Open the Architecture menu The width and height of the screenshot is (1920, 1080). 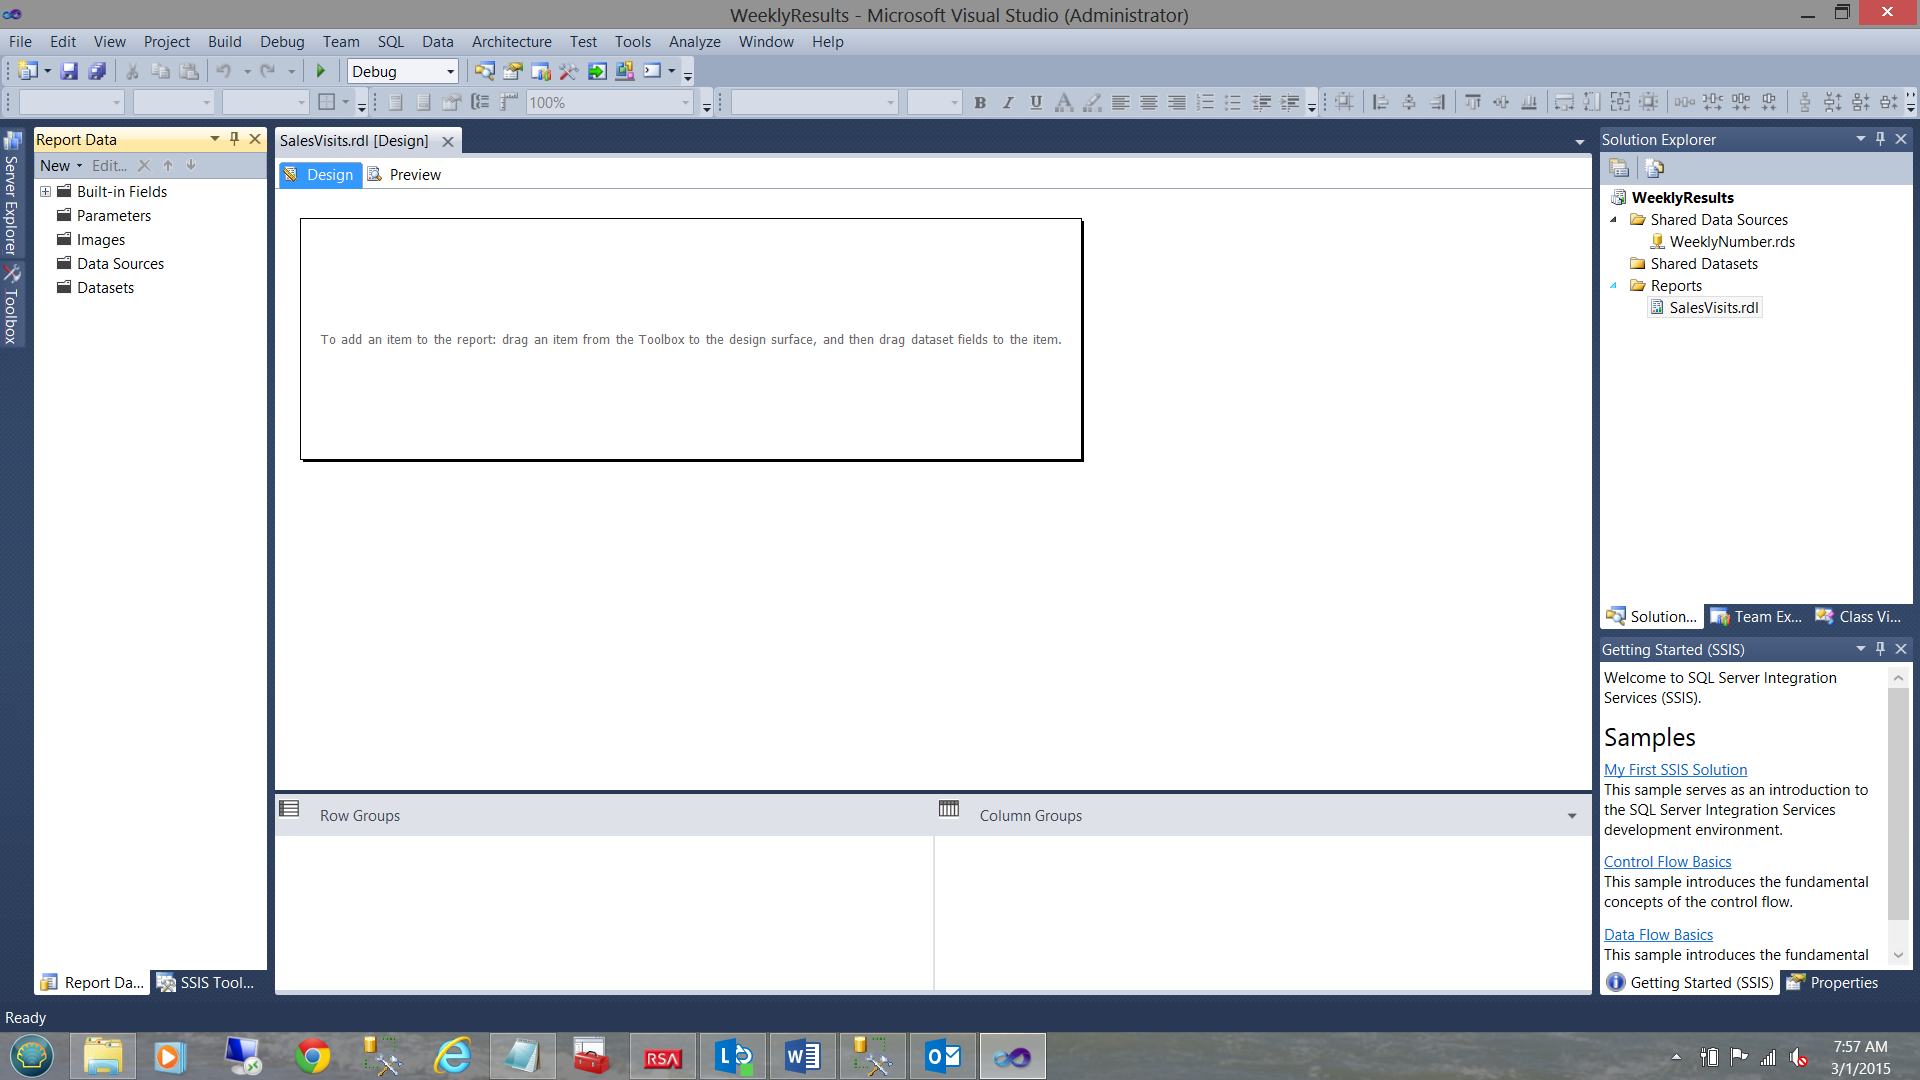[511, 42]
